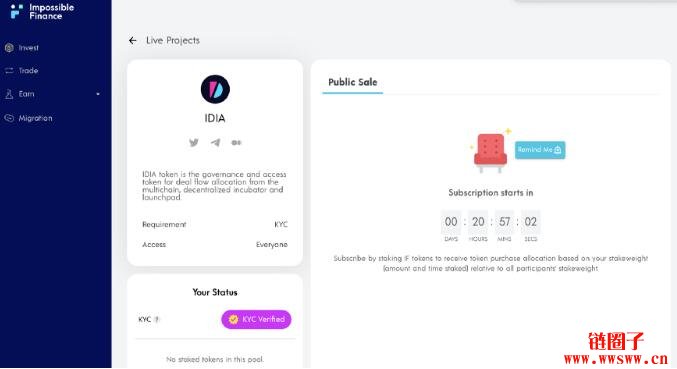Click the KYC help question mark
The image size is (677, 369).
(157, 319)
